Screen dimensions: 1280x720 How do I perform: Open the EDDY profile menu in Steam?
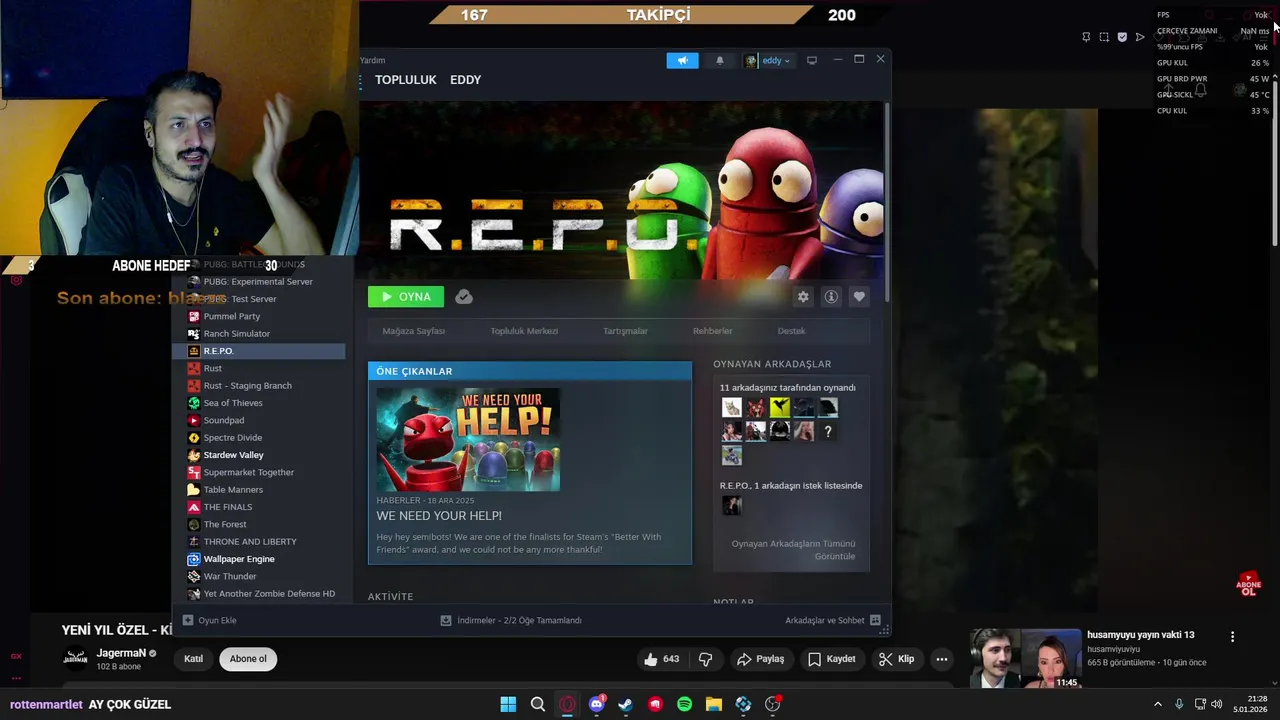pos(465,80)
